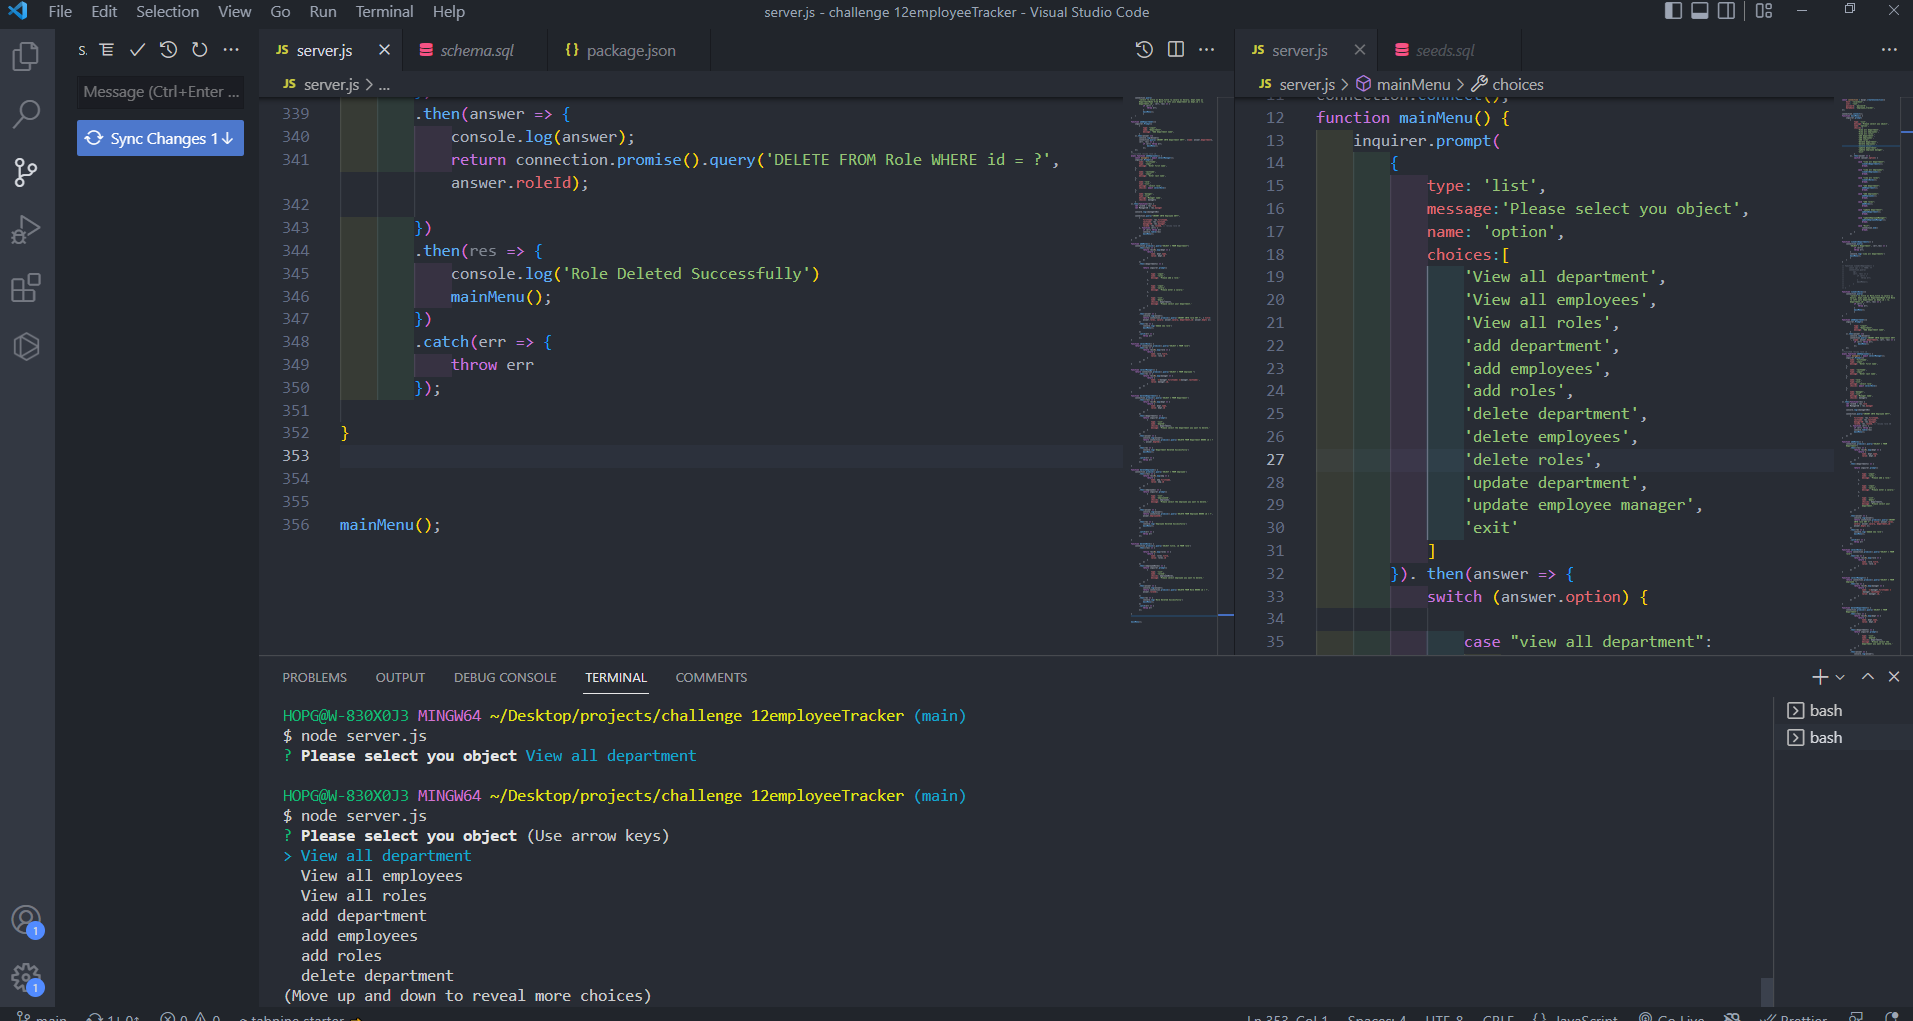Select the Search icon in activity bar
Viewport: 1913px width, 1021px height.
(25, 114)
